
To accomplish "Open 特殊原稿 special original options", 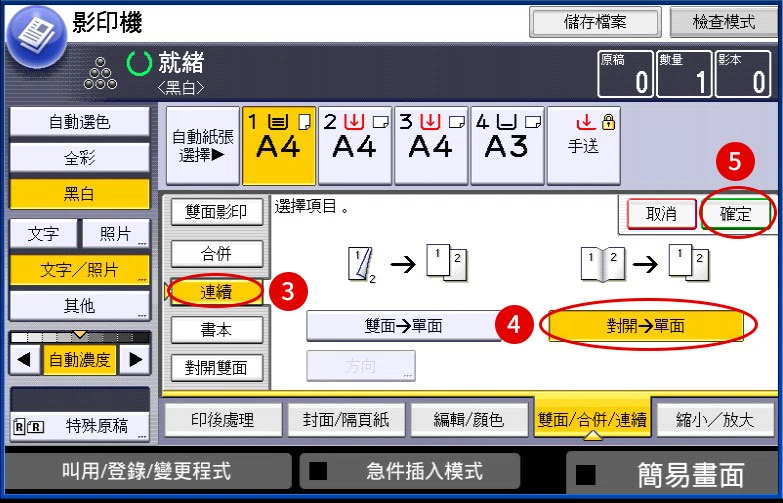I will click(79, 425).
